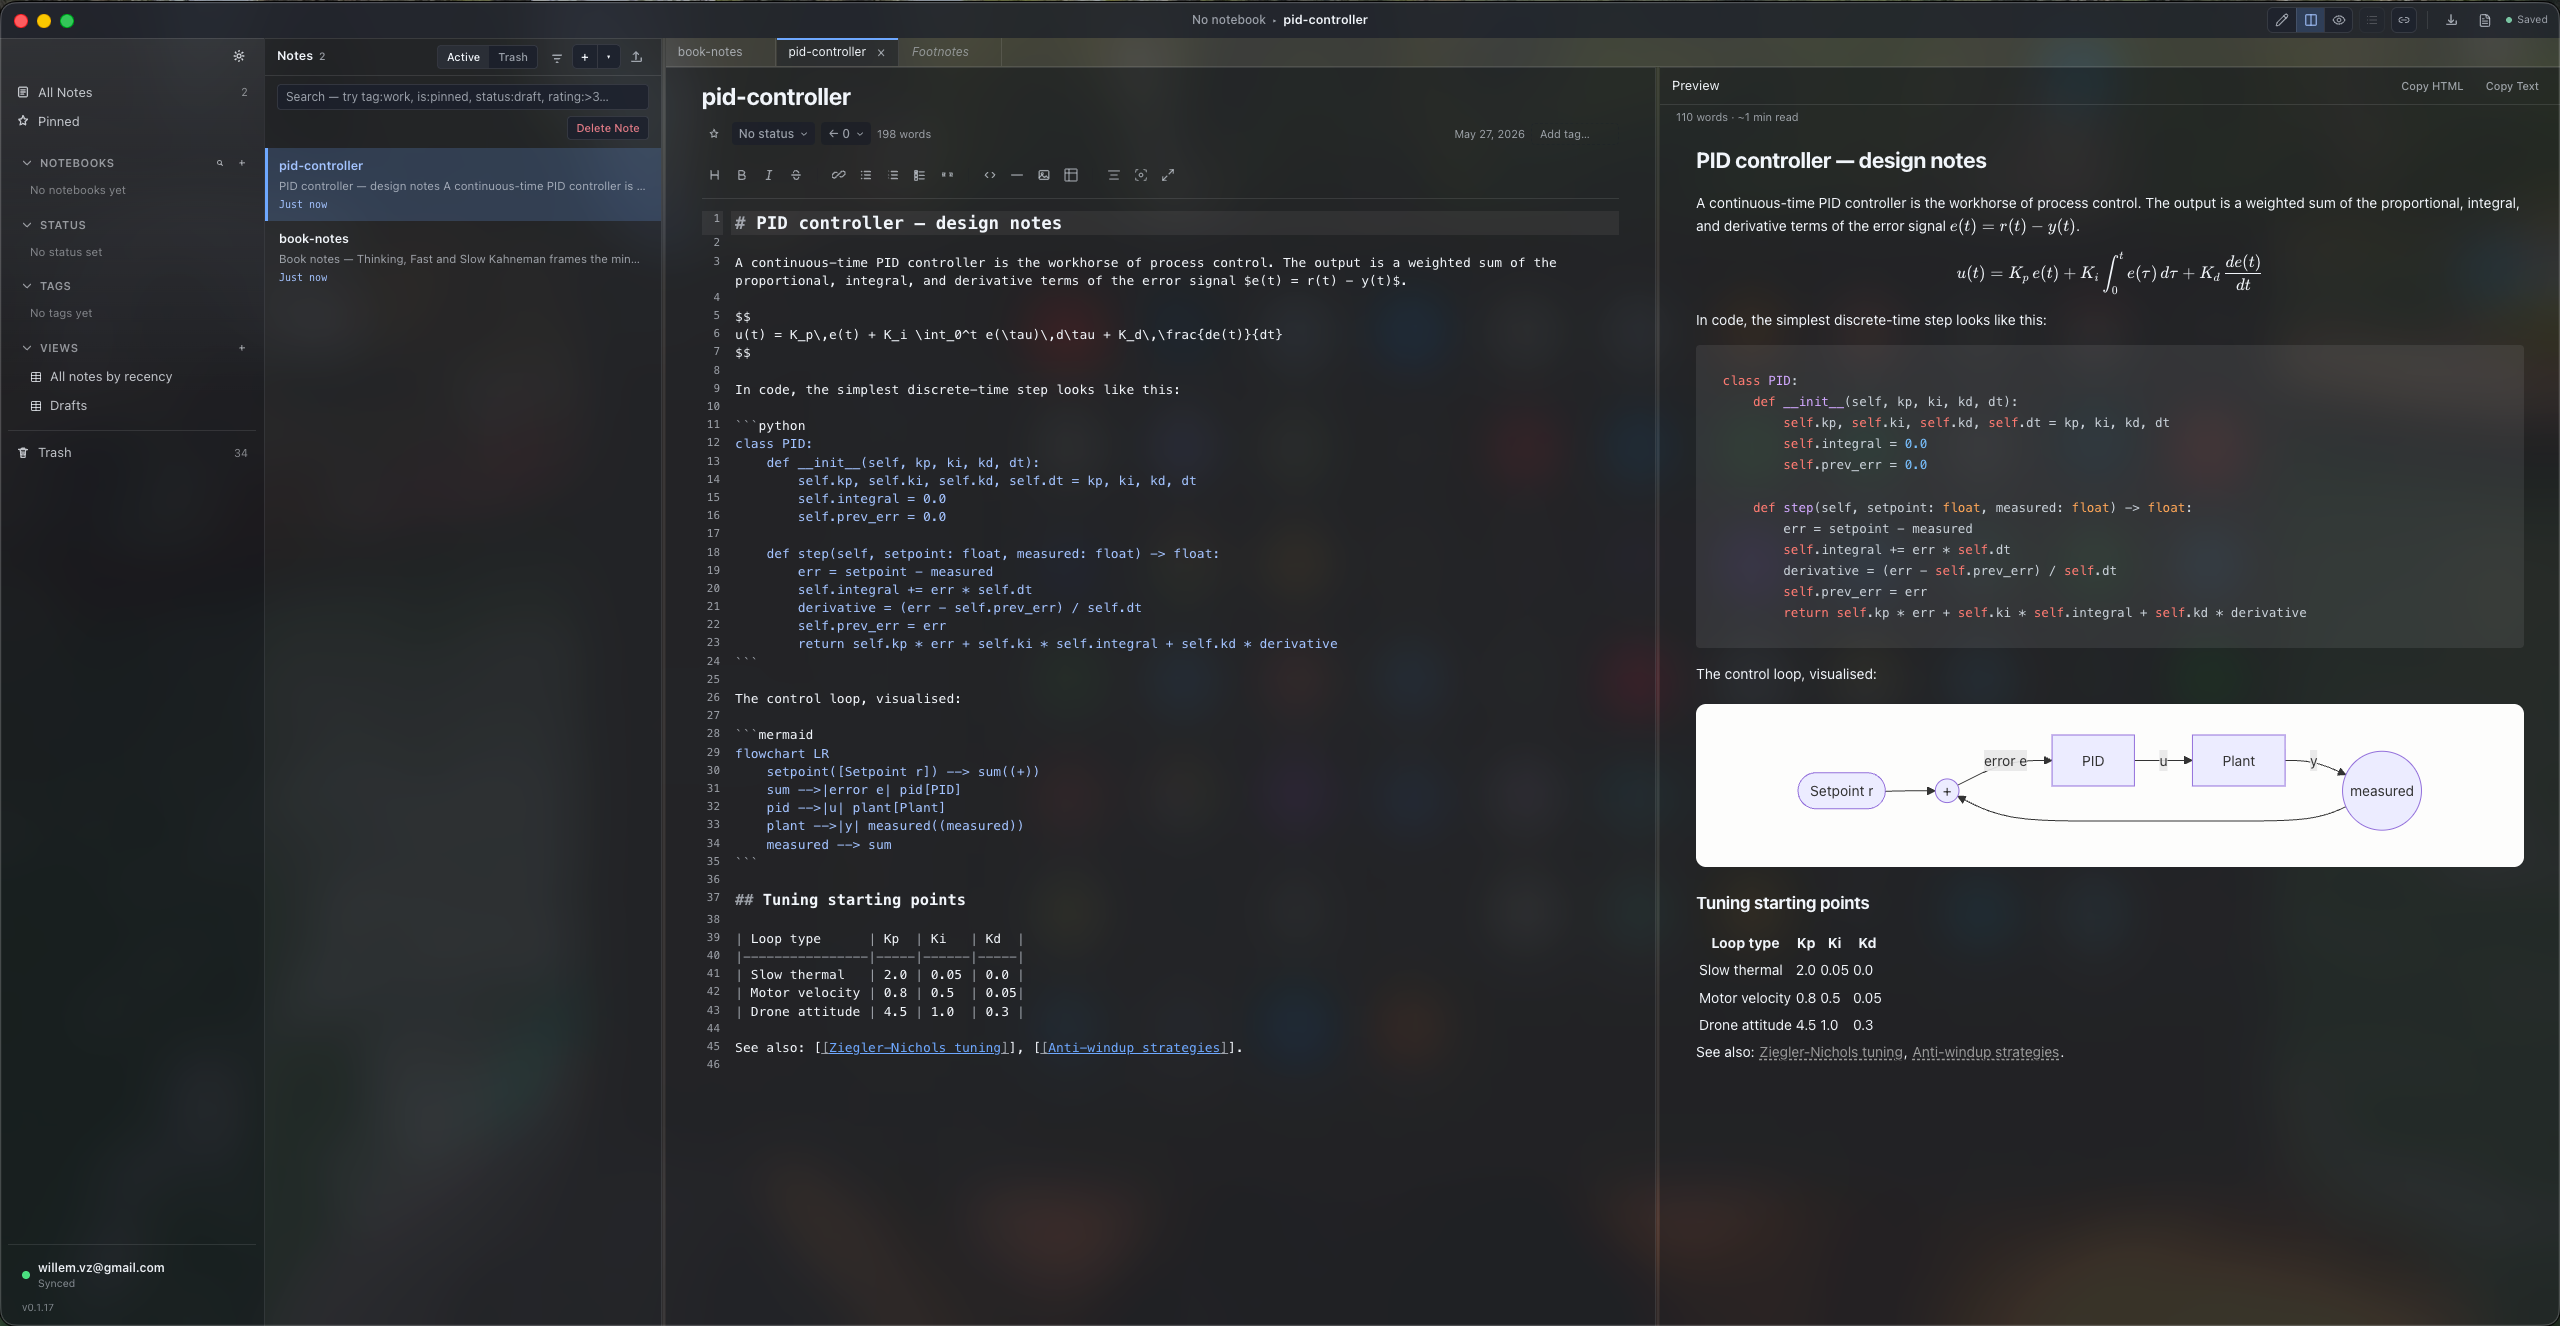Apply strikethrough formatting

(x=796, y=175)
